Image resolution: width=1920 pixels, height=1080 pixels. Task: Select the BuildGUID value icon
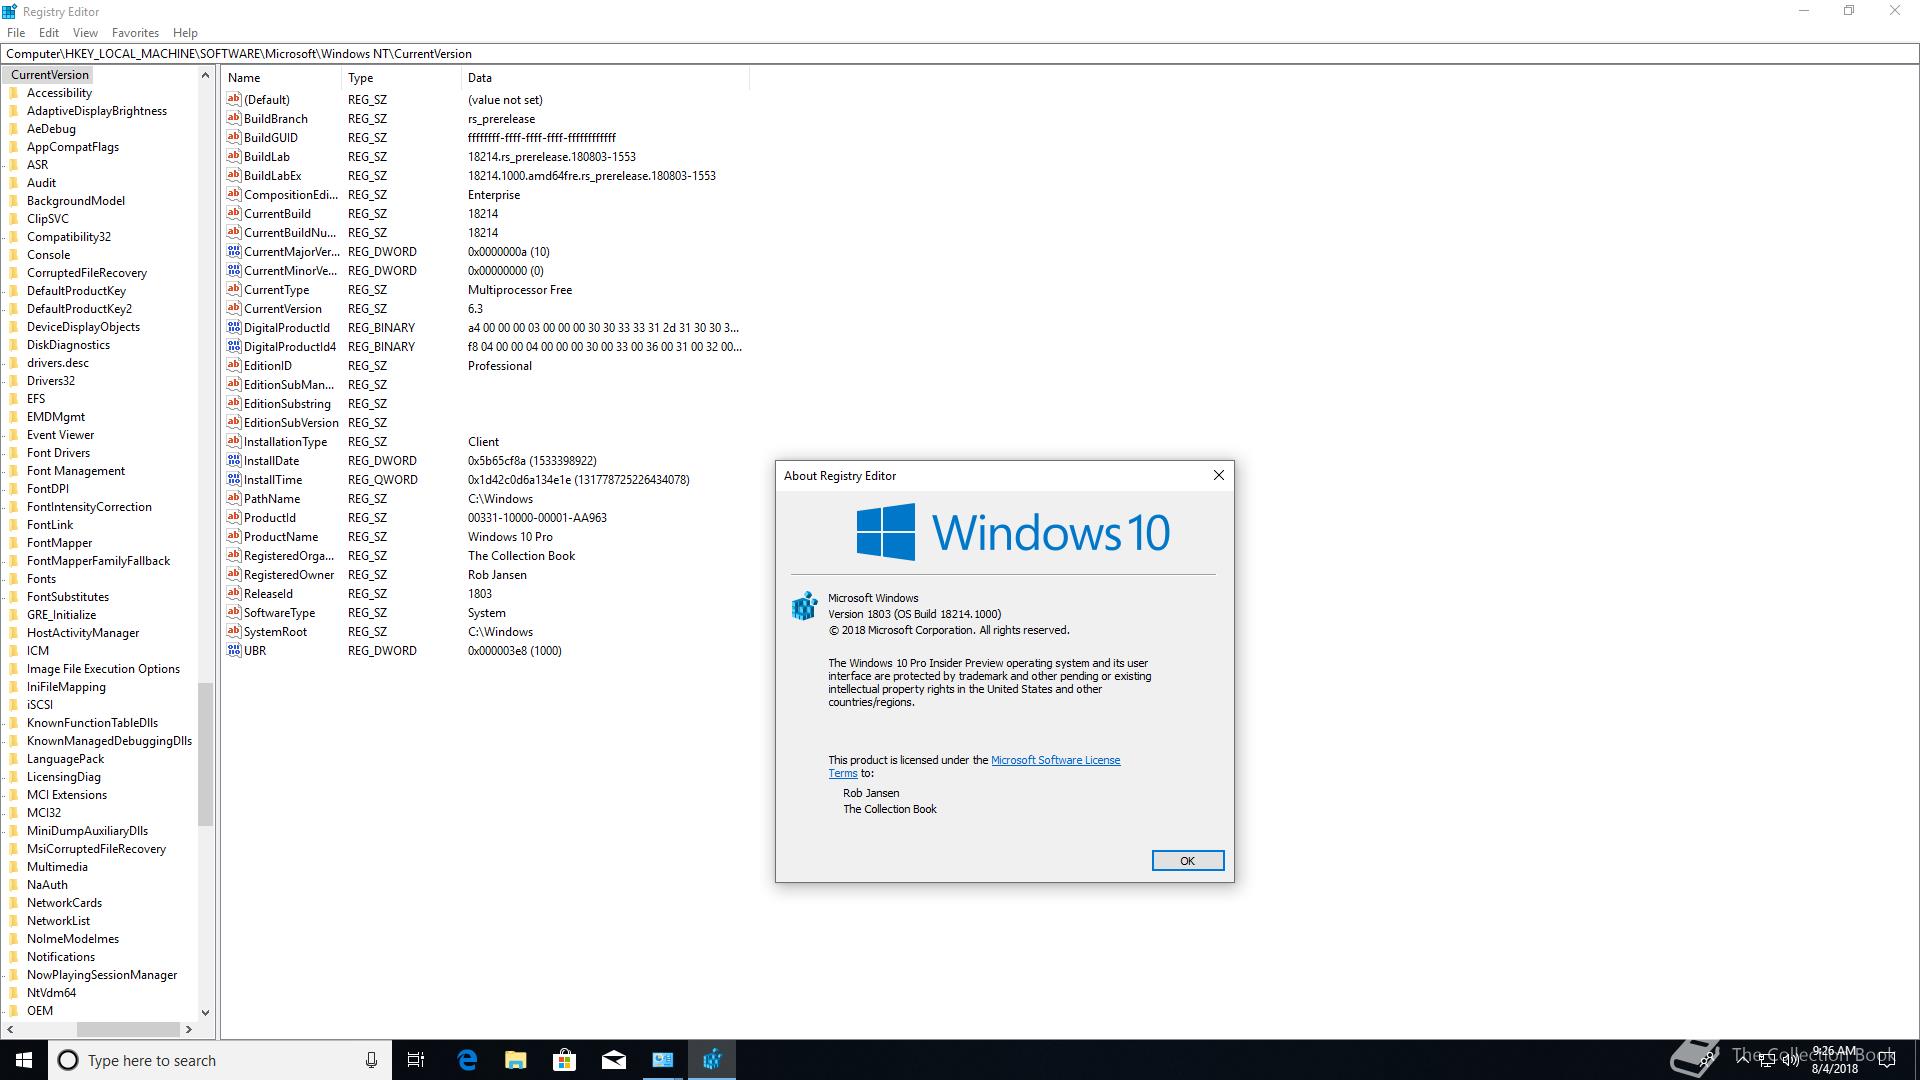[x=234, y=137]
